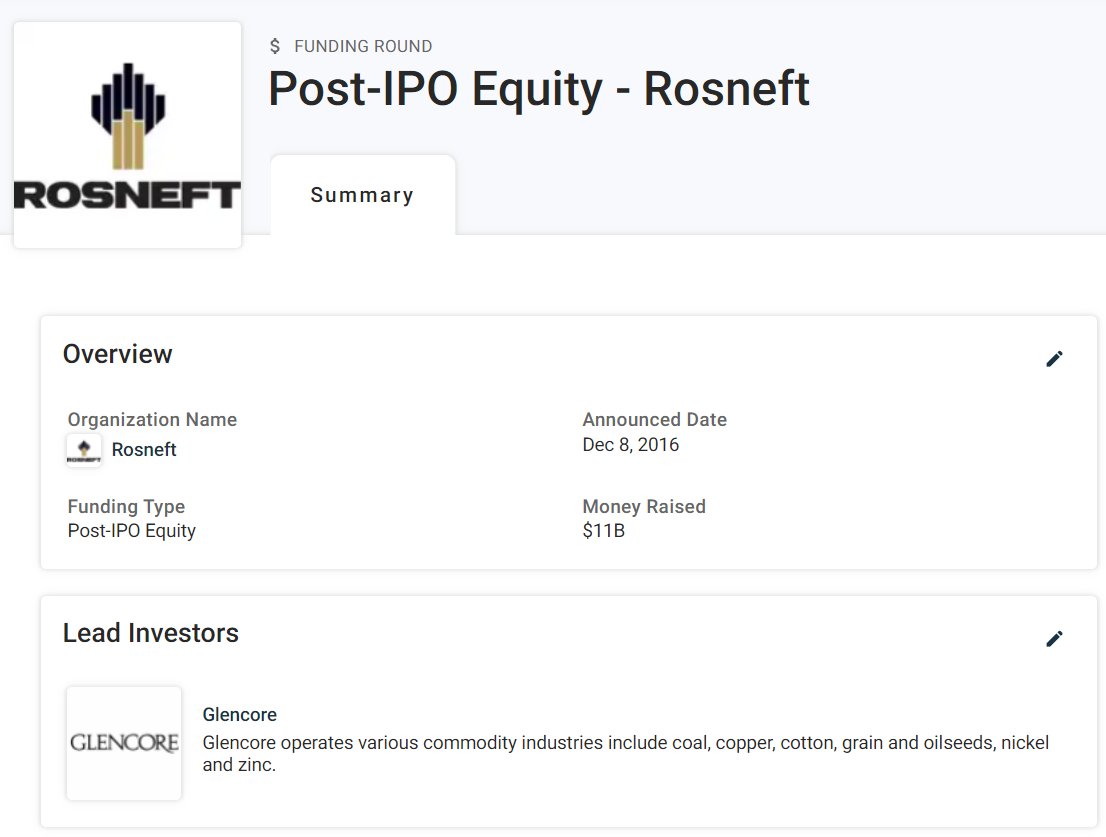Click the small Rosneft logo beside organization name

84,450
